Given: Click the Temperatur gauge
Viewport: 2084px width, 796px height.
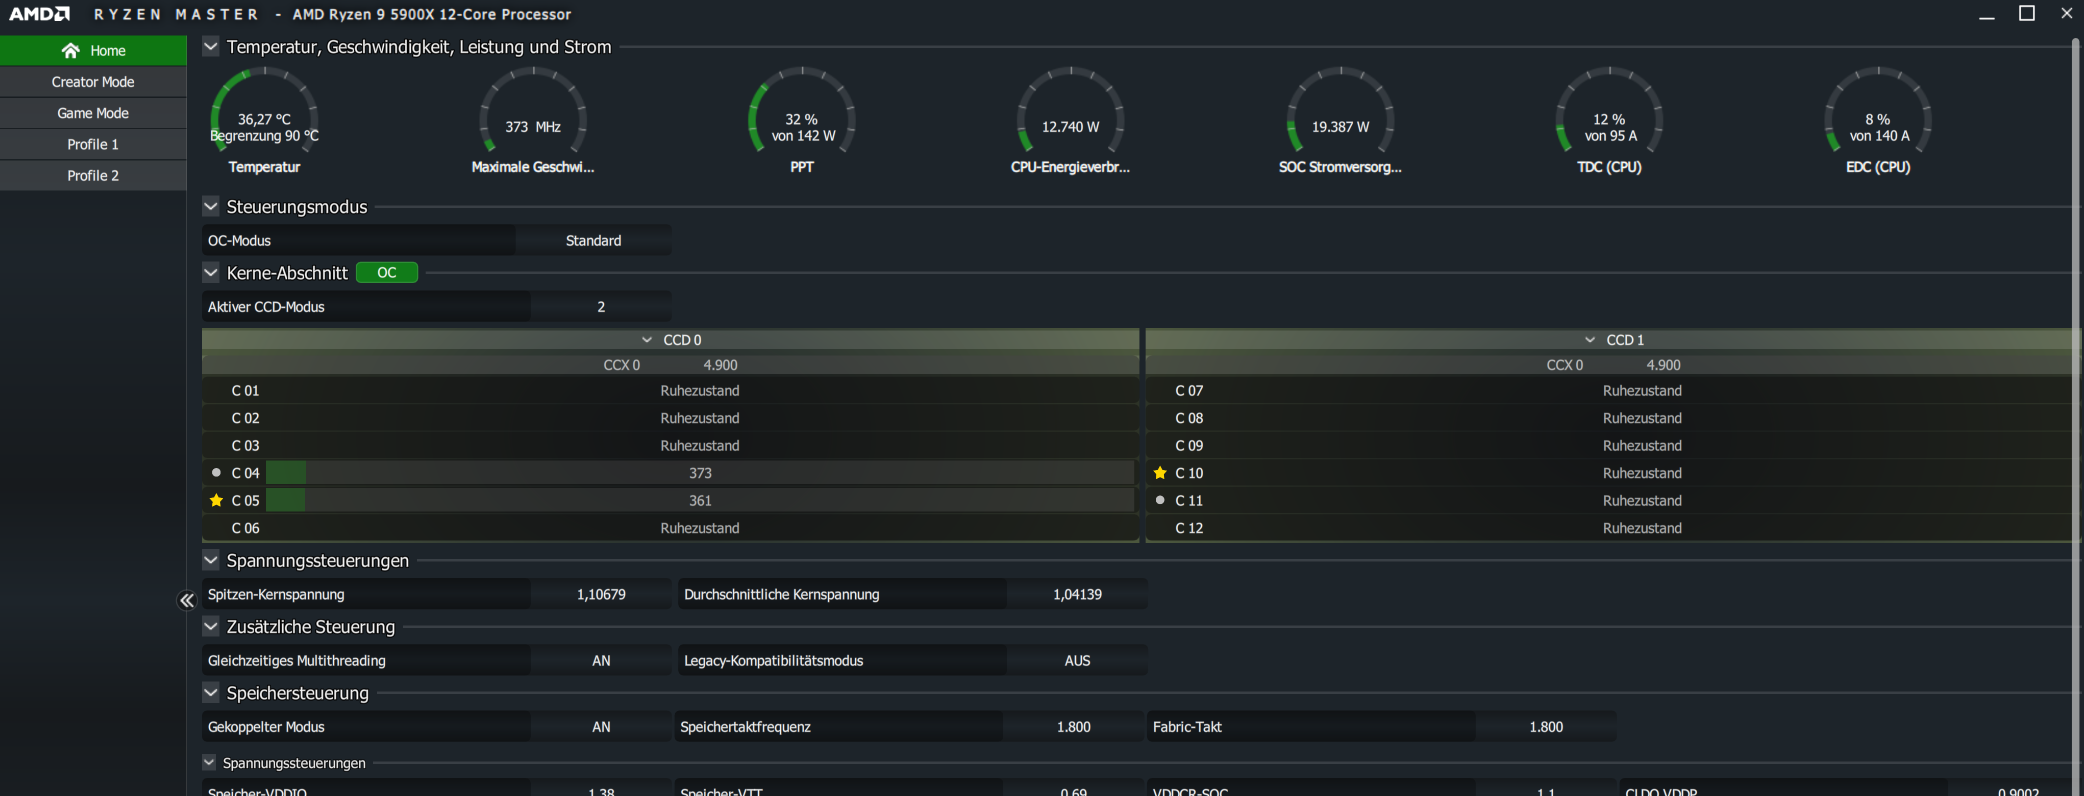Looking at the screenshot, I should [264, 120].
